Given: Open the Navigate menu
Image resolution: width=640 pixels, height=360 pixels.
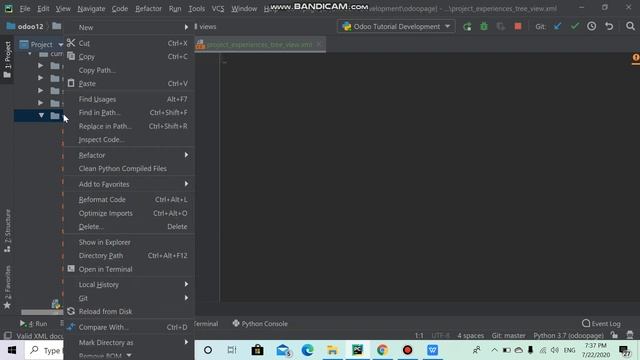Looking at the screenshot, I should (91, 9).
